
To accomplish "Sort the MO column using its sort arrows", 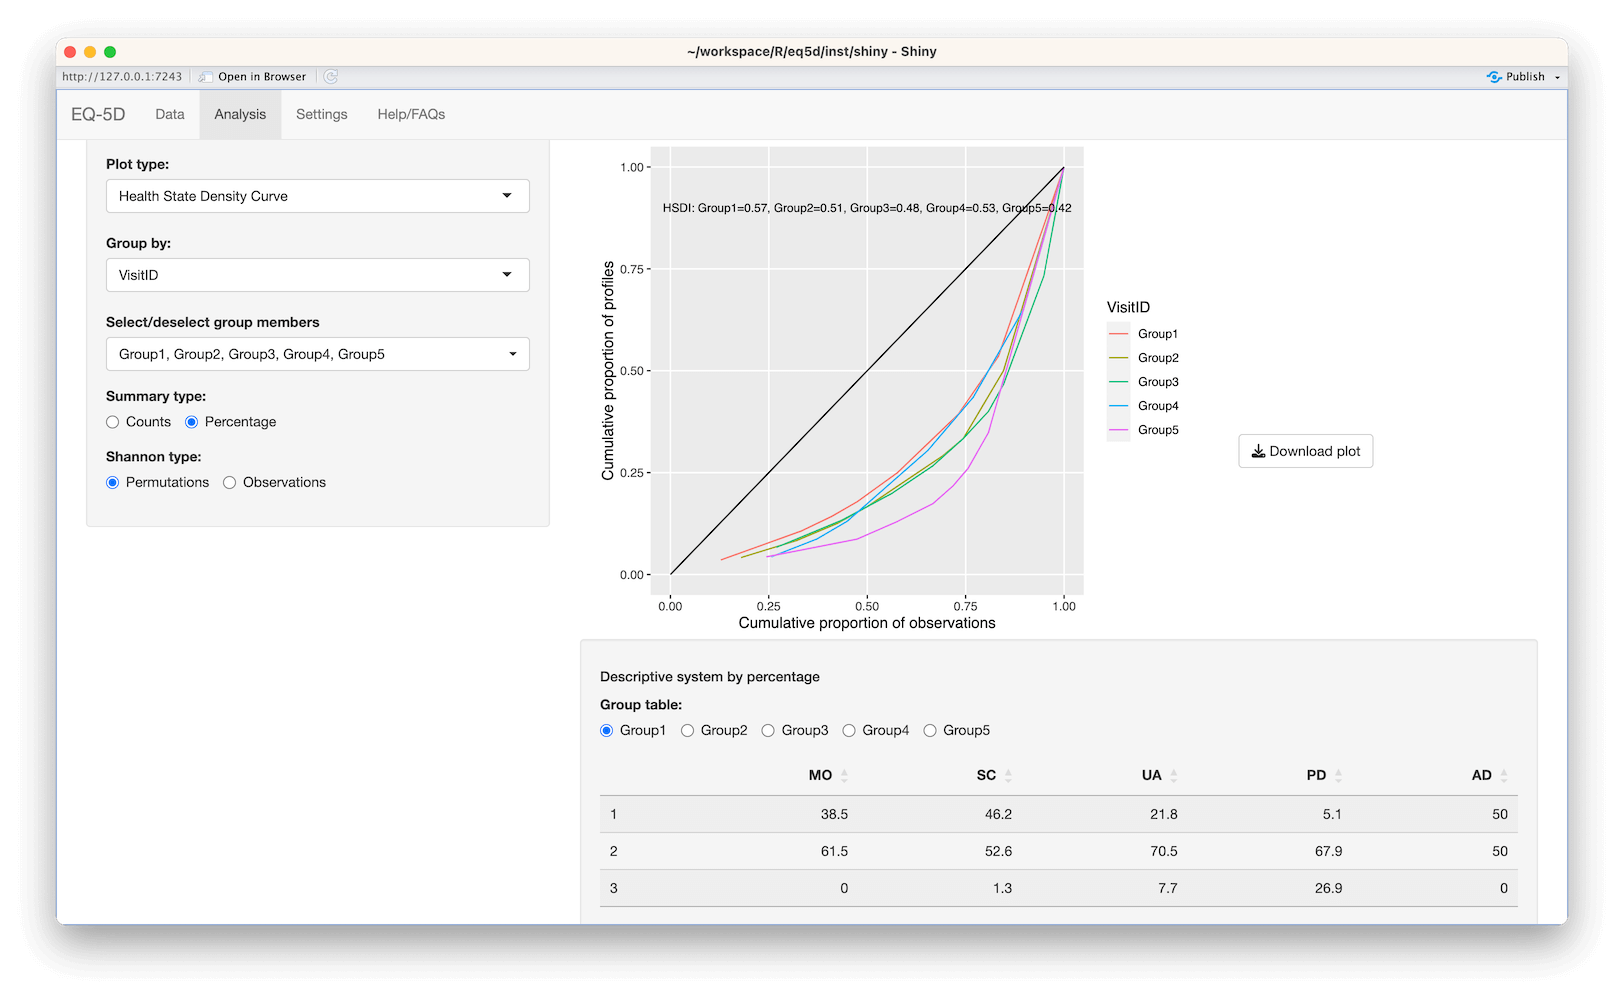I will coord(843,775).
